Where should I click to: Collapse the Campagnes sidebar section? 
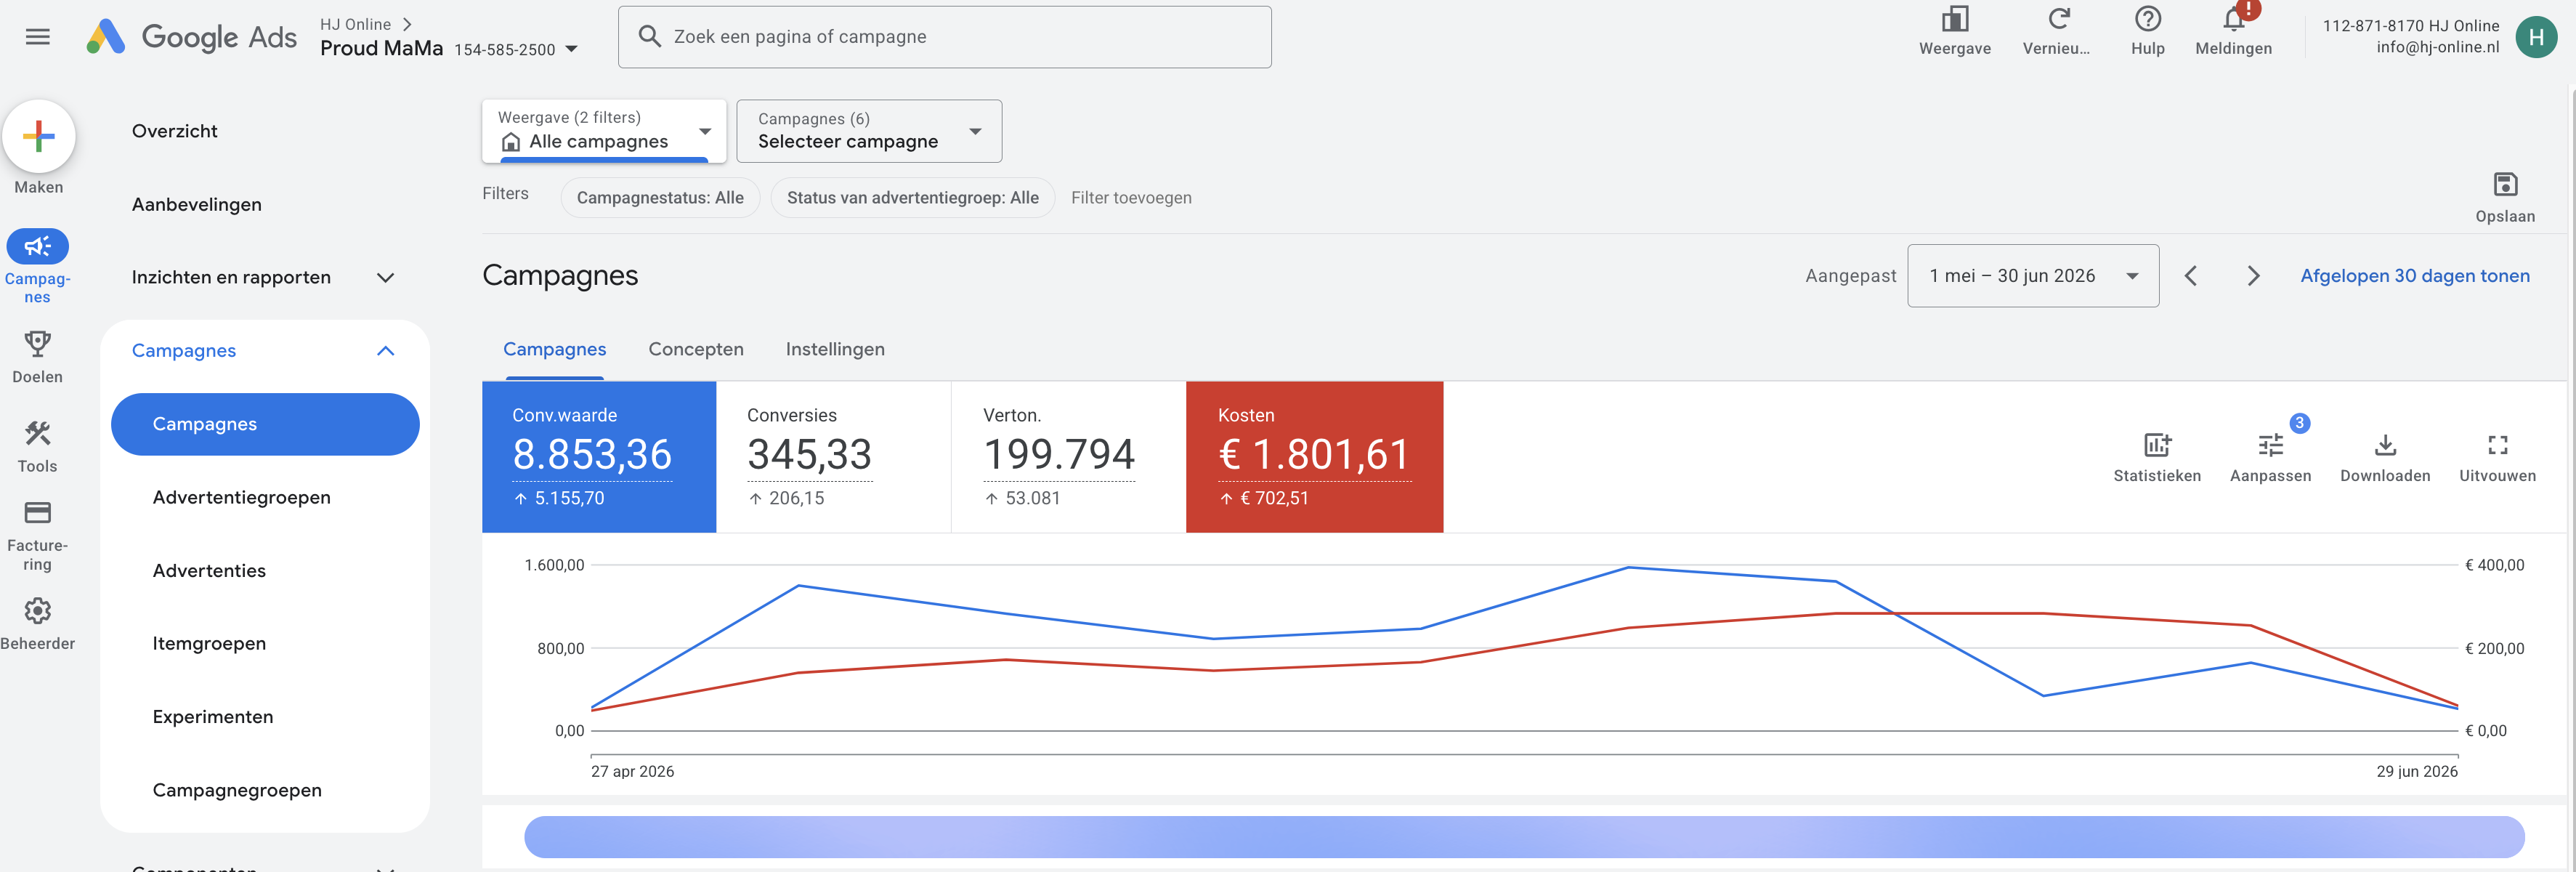coord(385,351)
